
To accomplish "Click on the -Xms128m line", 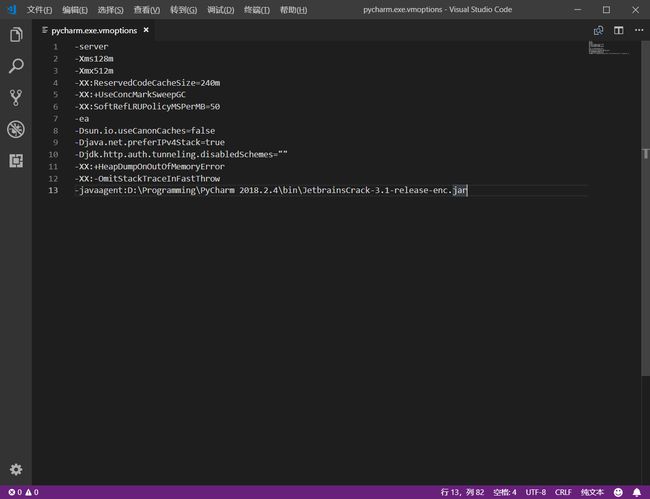I will (94, 59).
